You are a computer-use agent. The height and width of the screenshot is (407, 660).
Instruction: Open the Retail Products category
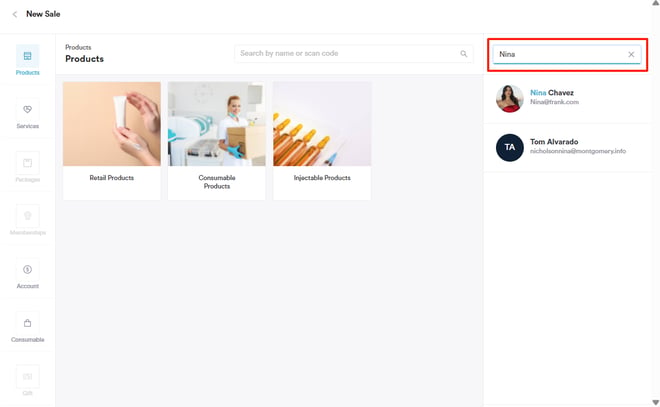tap(112, 141)
